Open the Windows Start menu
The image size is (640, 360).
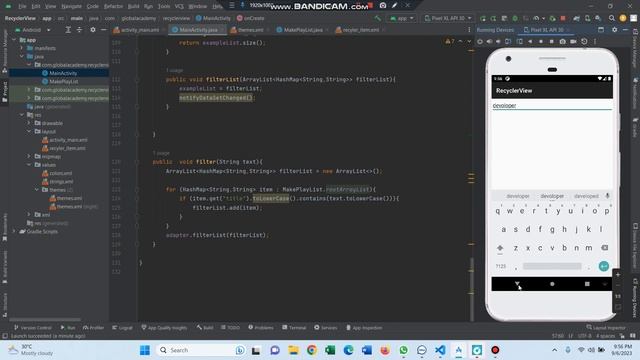pos(145,350)
